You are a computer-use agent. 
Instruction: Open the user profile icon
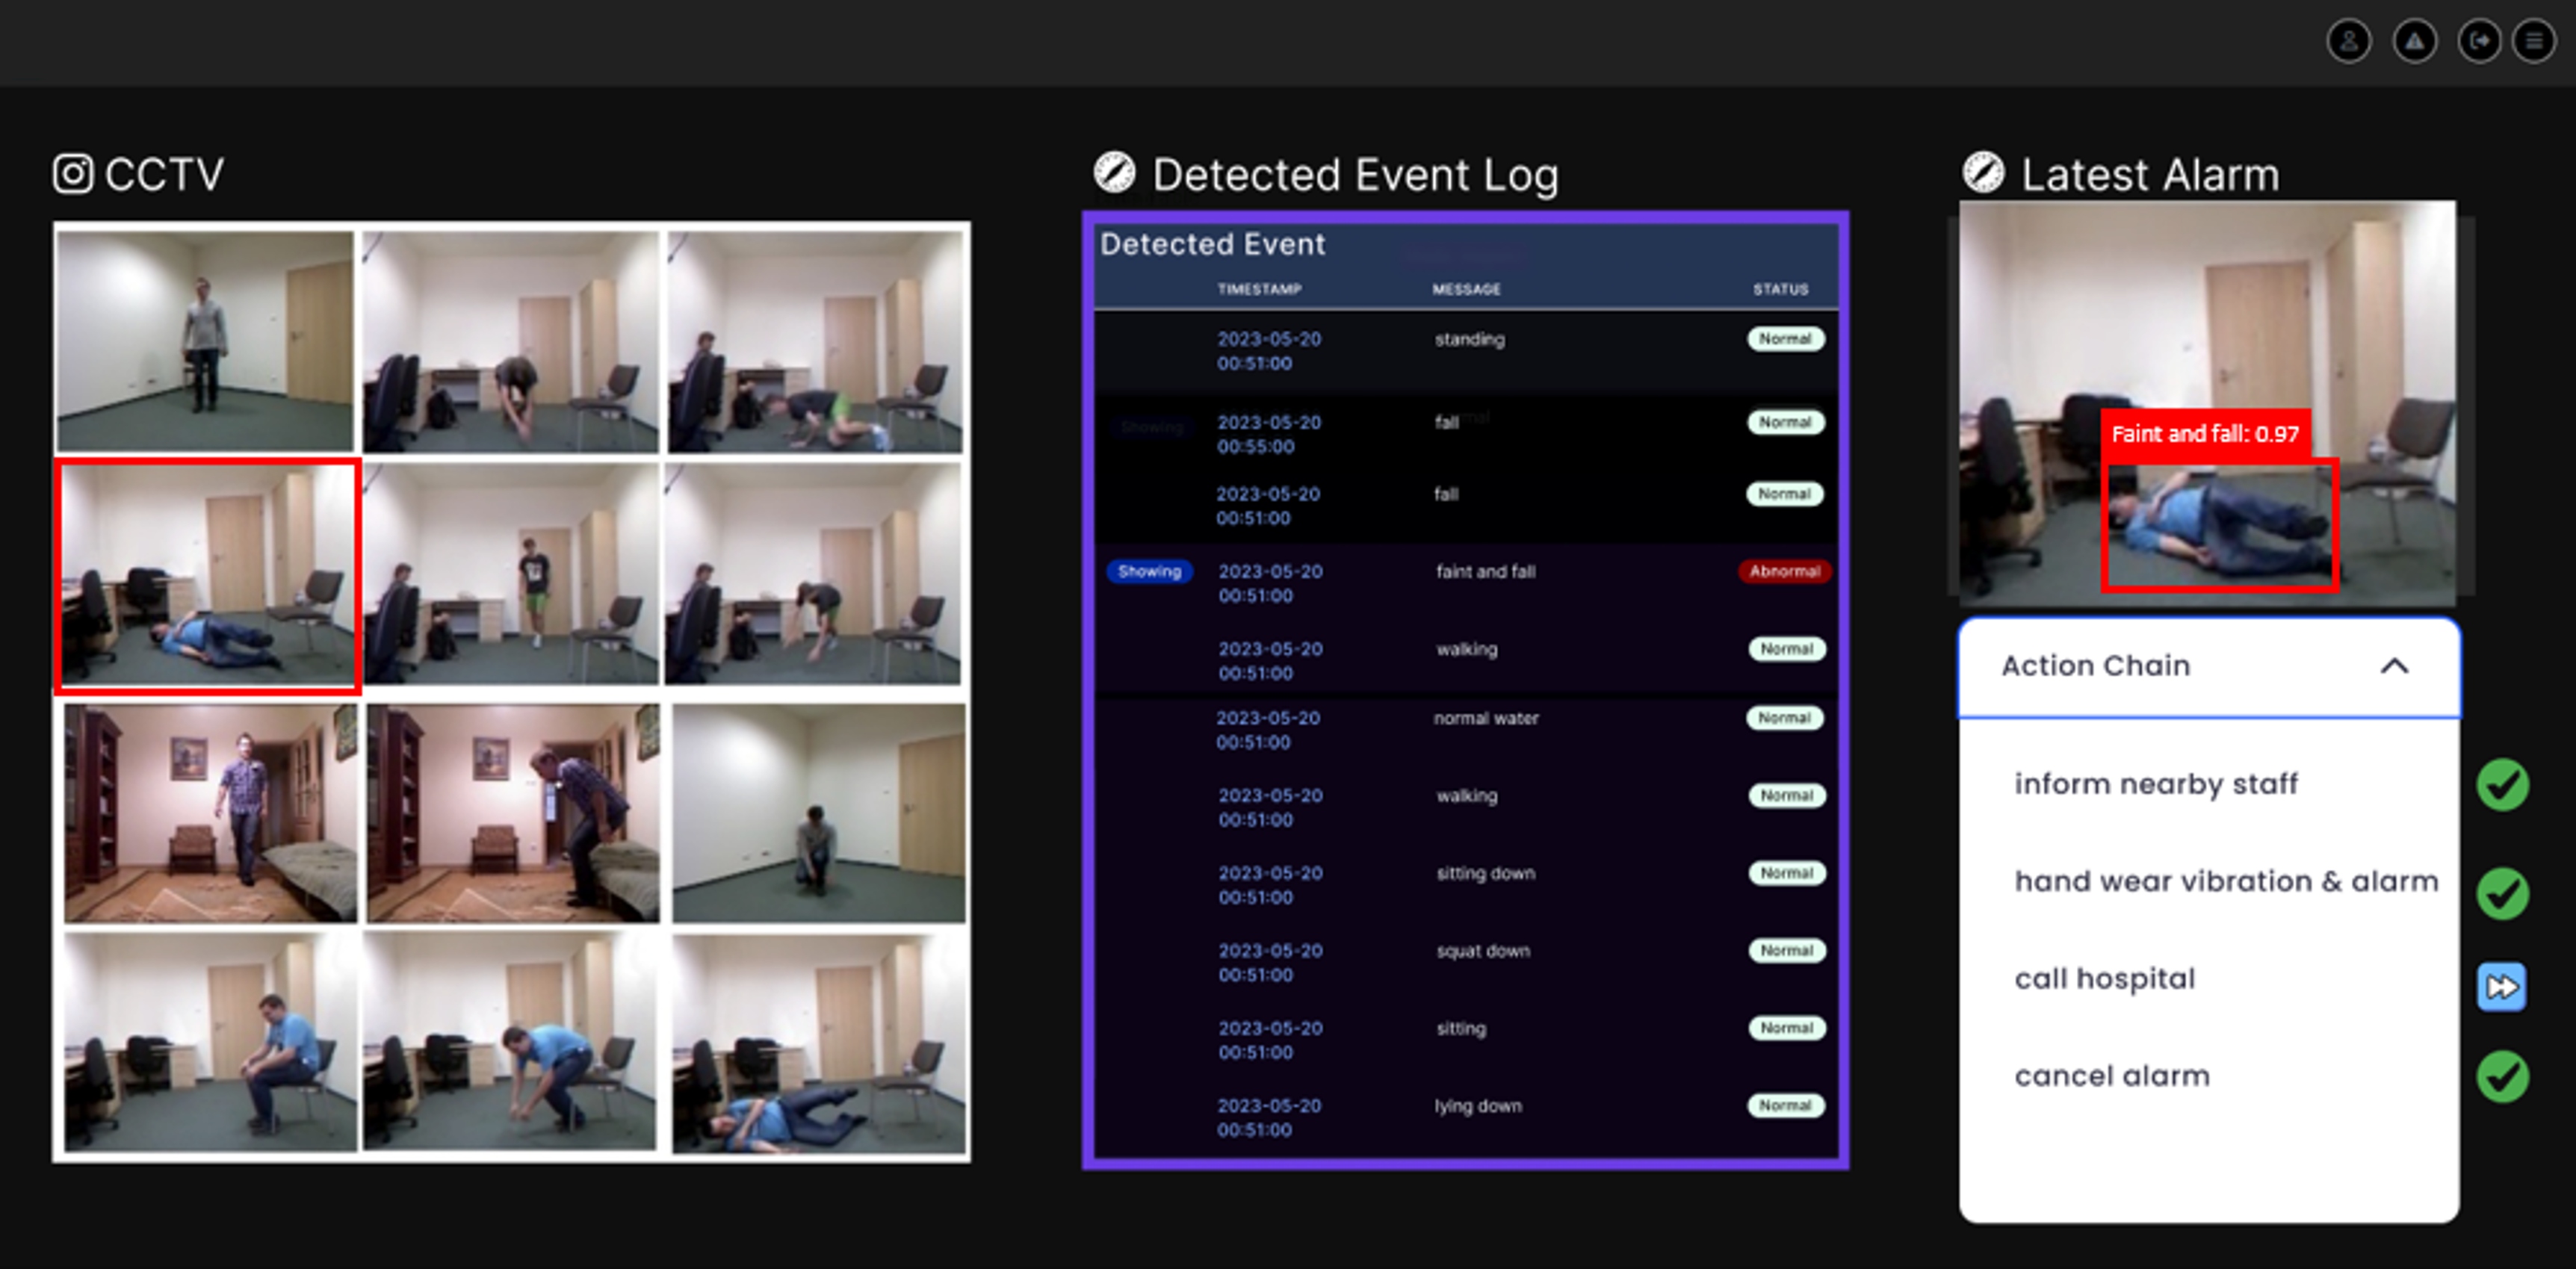(x=2348, y=41)
